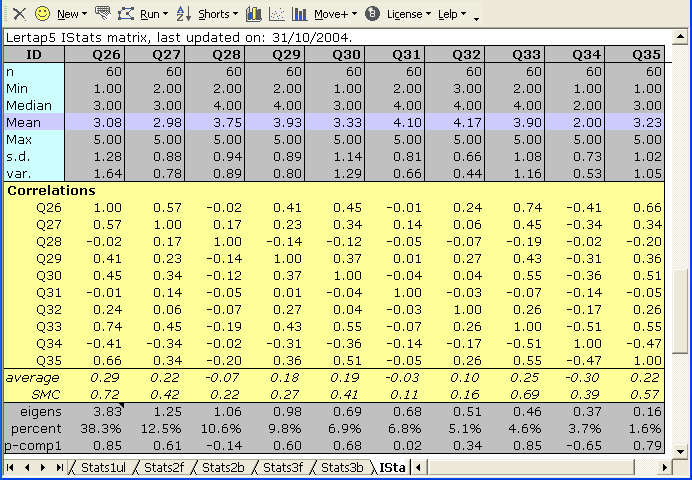This screenshot has height=480, width=692.
Task: Click the blue bar chart icon
Action: pos(299,14)
